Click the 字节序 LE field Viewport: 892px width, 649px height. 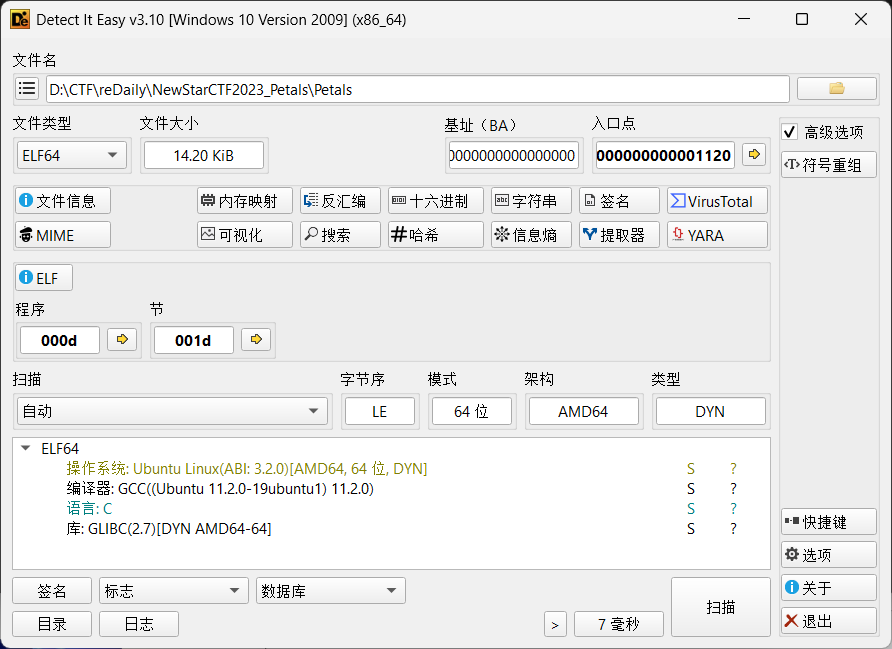click(x=379, y=411)
